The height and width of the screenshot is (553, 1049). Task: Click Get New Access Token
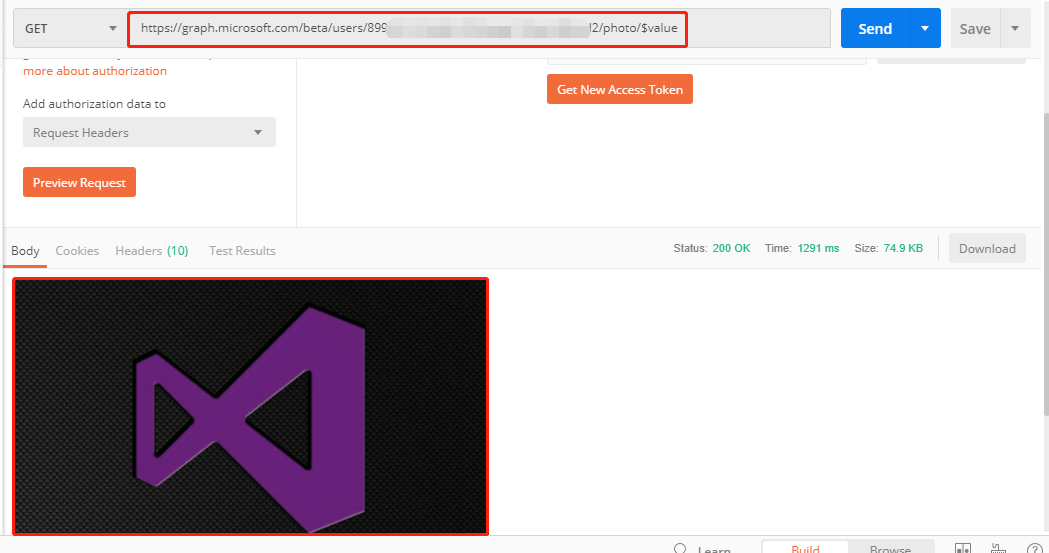coord(620,90)
